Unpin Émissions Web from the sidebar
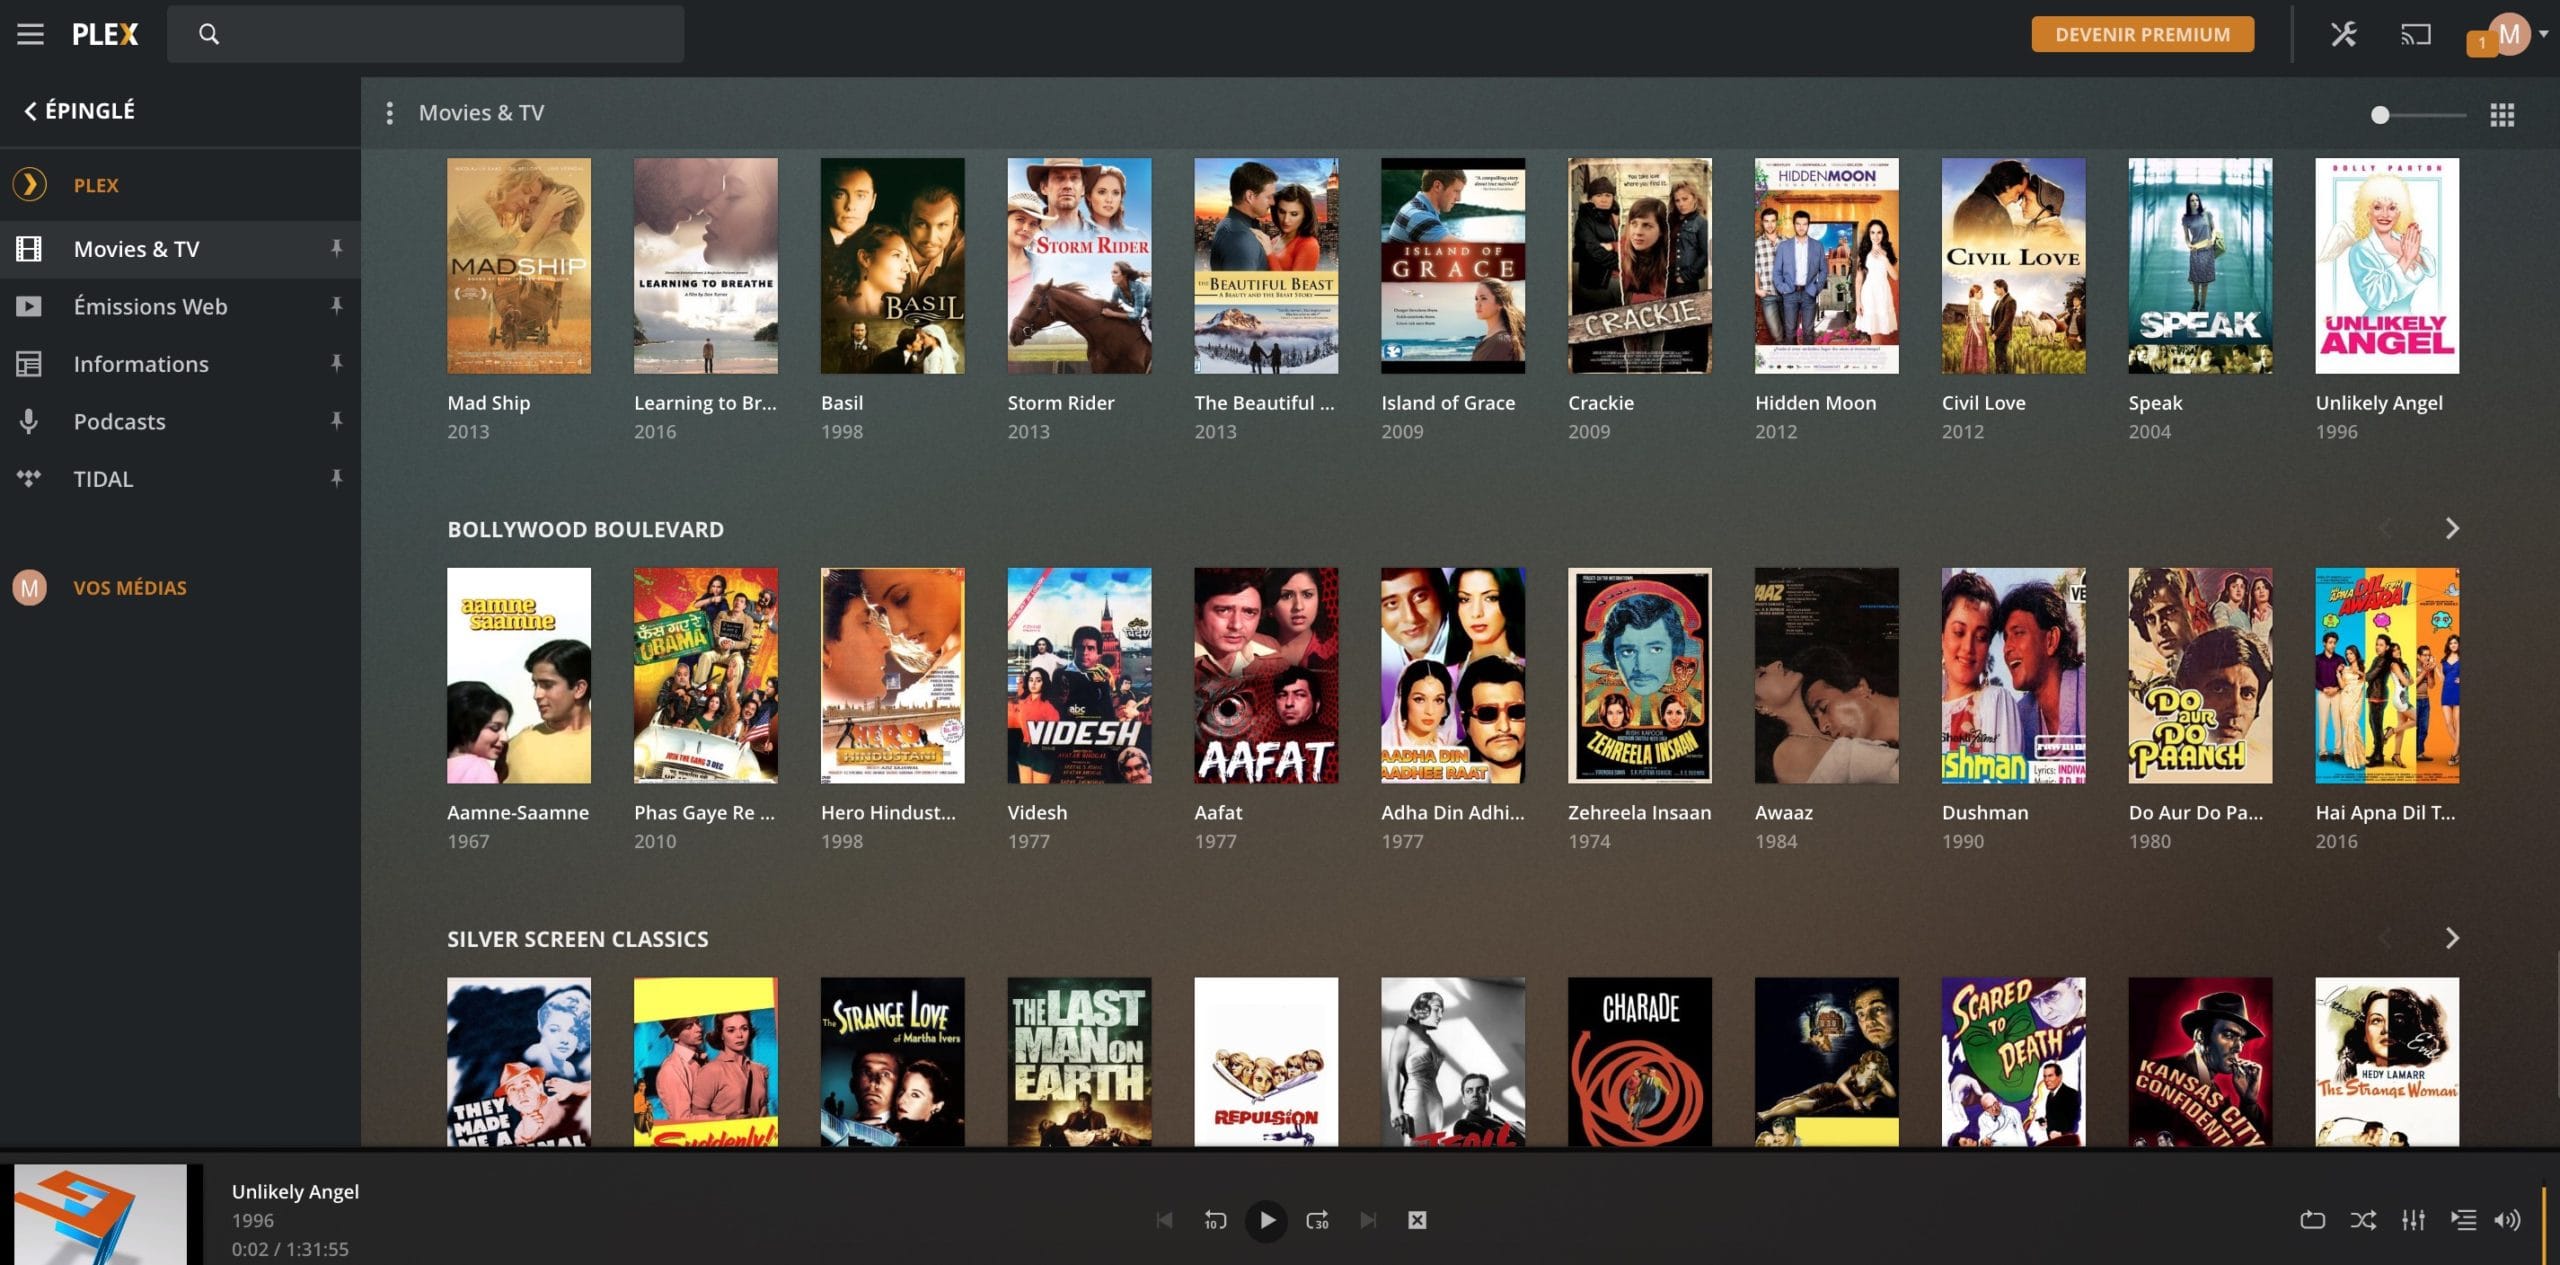2560x1265 pixels. coord(338,306)
